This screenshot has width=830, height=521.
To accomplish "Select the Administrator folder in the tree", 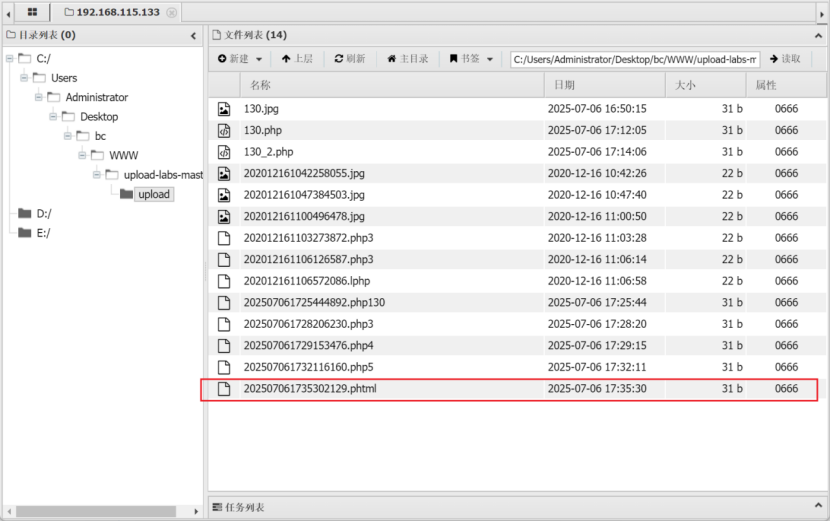I will 97,97.
